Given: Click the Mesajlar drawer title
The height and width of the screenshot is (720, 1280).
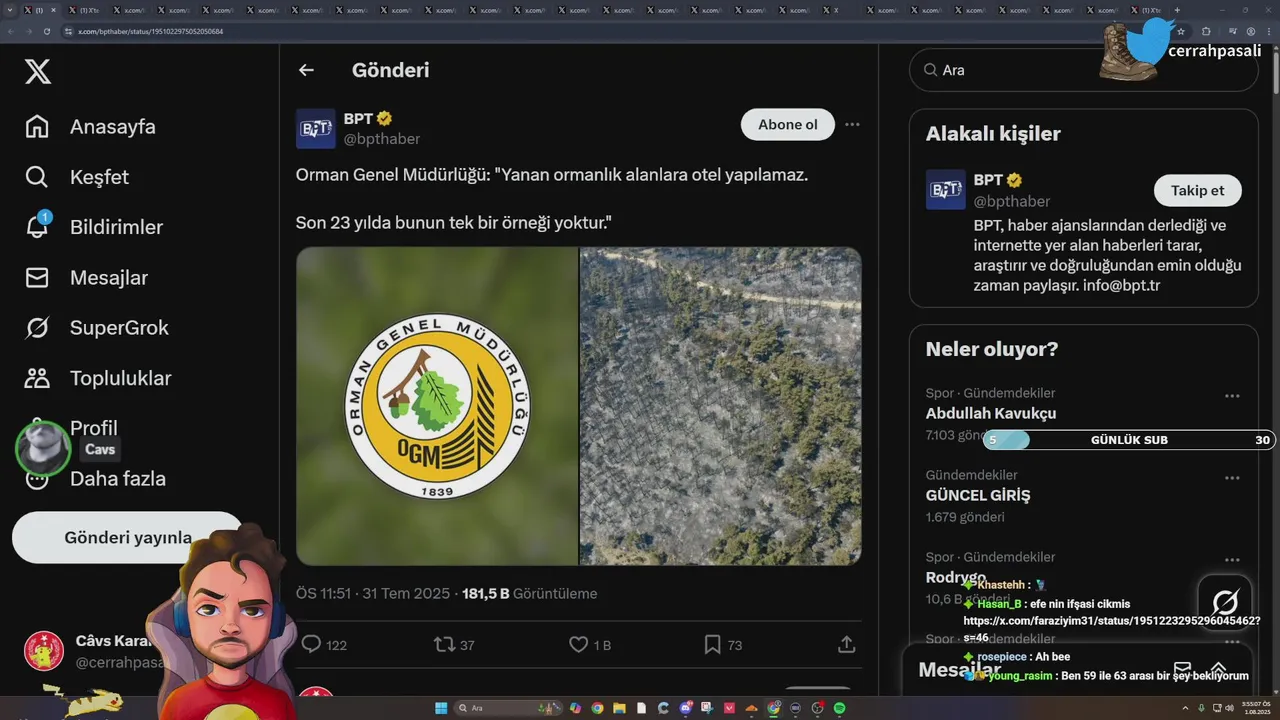Looking at the screenshot, I should (960, 670).
